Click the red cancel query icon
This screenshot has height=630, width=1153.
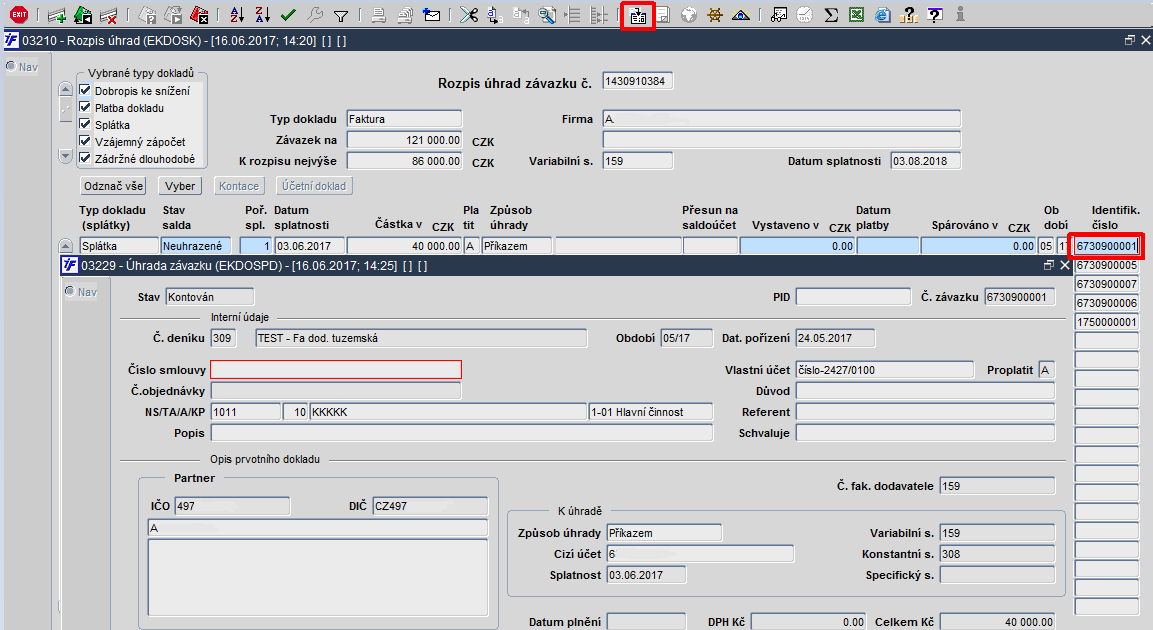[x=199, y=15]
